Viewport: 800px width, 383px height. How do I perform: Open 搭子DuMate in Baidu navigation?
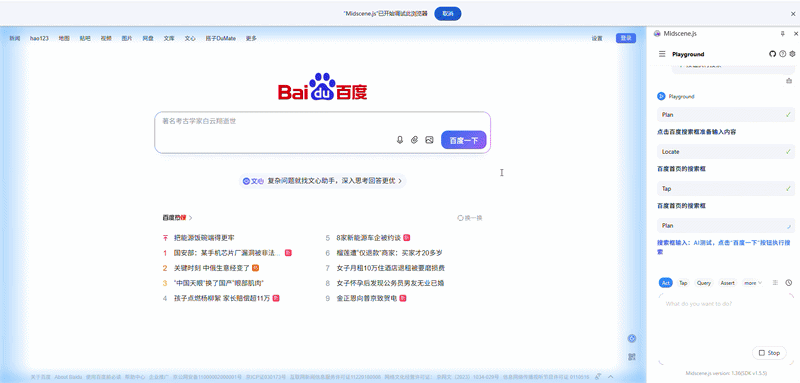tap(220, 38)
